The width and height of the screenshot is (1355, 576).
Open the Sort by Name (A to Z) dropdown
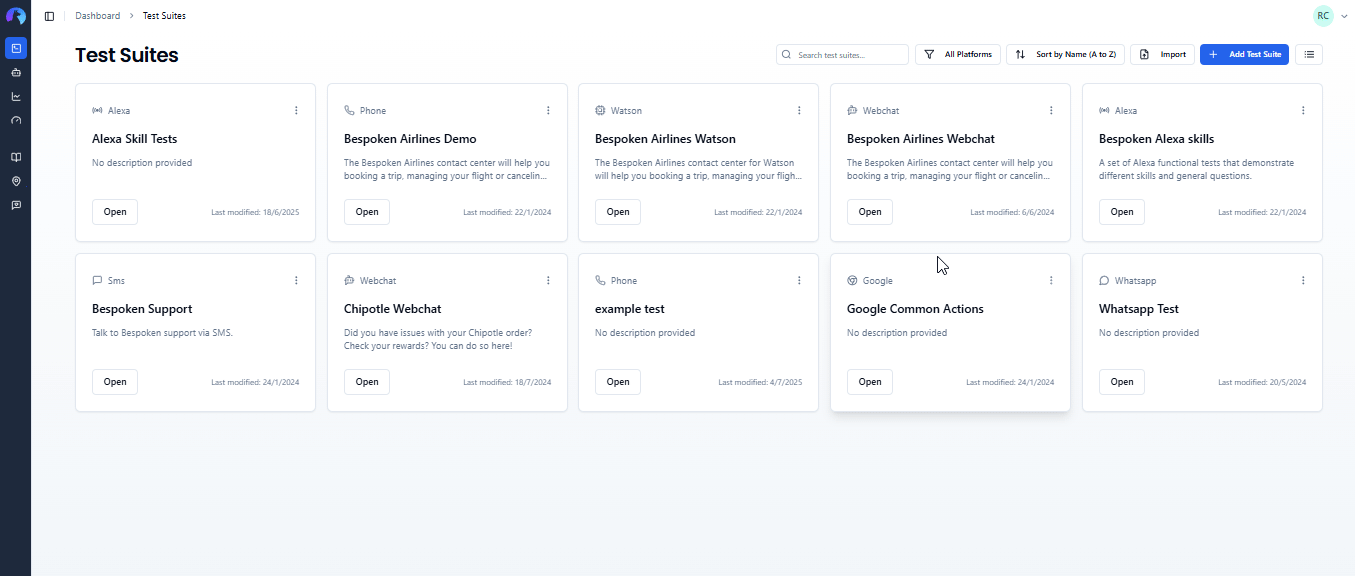[1066, 55]
